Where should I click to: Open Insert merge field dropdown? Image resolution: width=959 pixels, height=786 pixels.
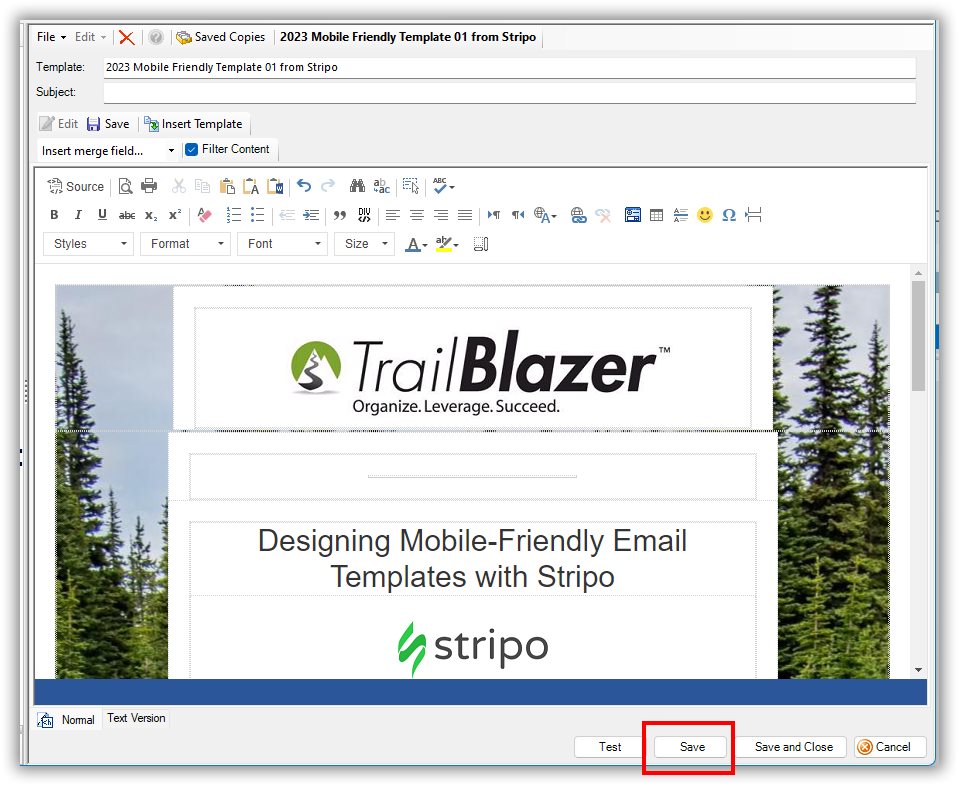[108, 150]
